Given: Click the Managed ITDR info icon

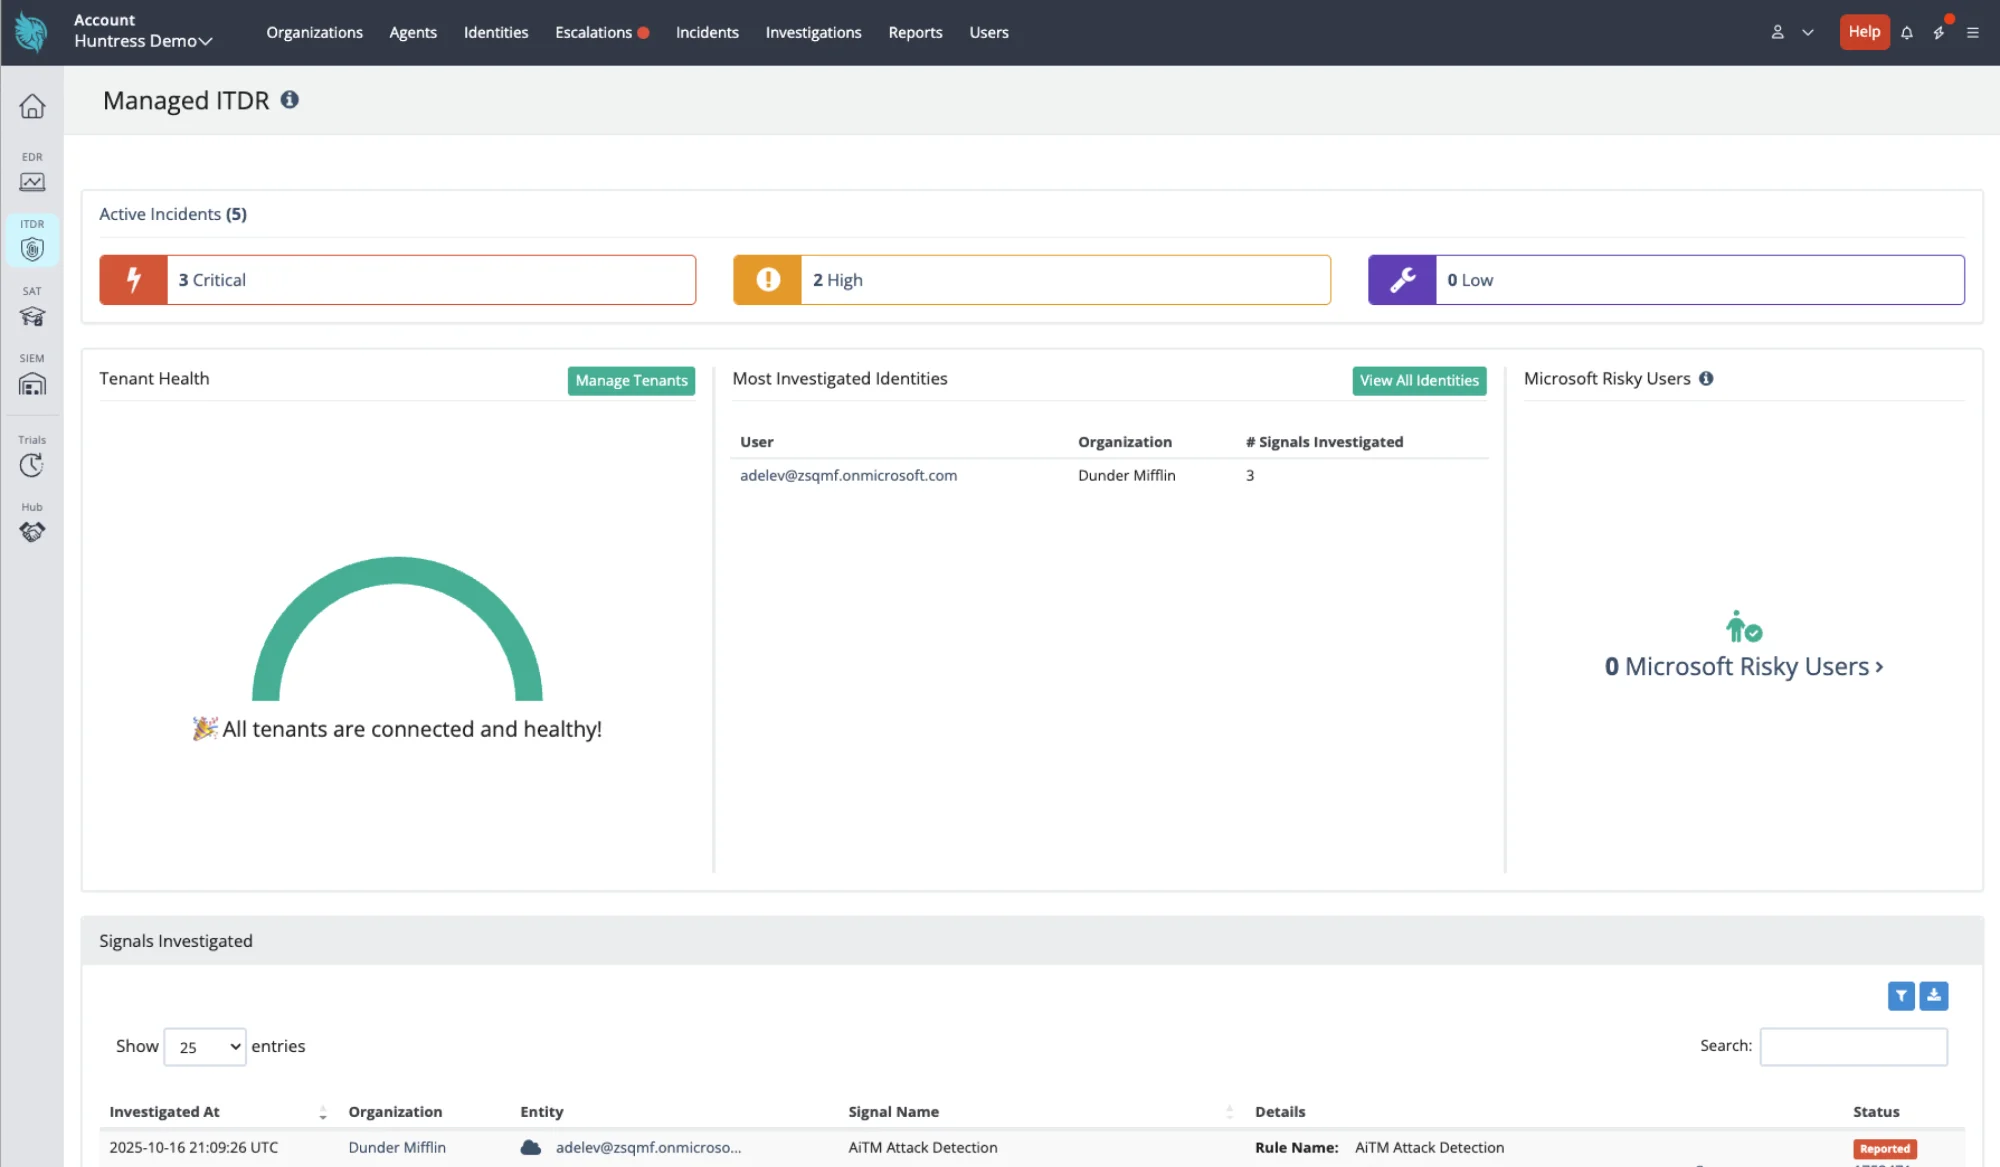Looking at the screenshot, I should tap(289, 100).
